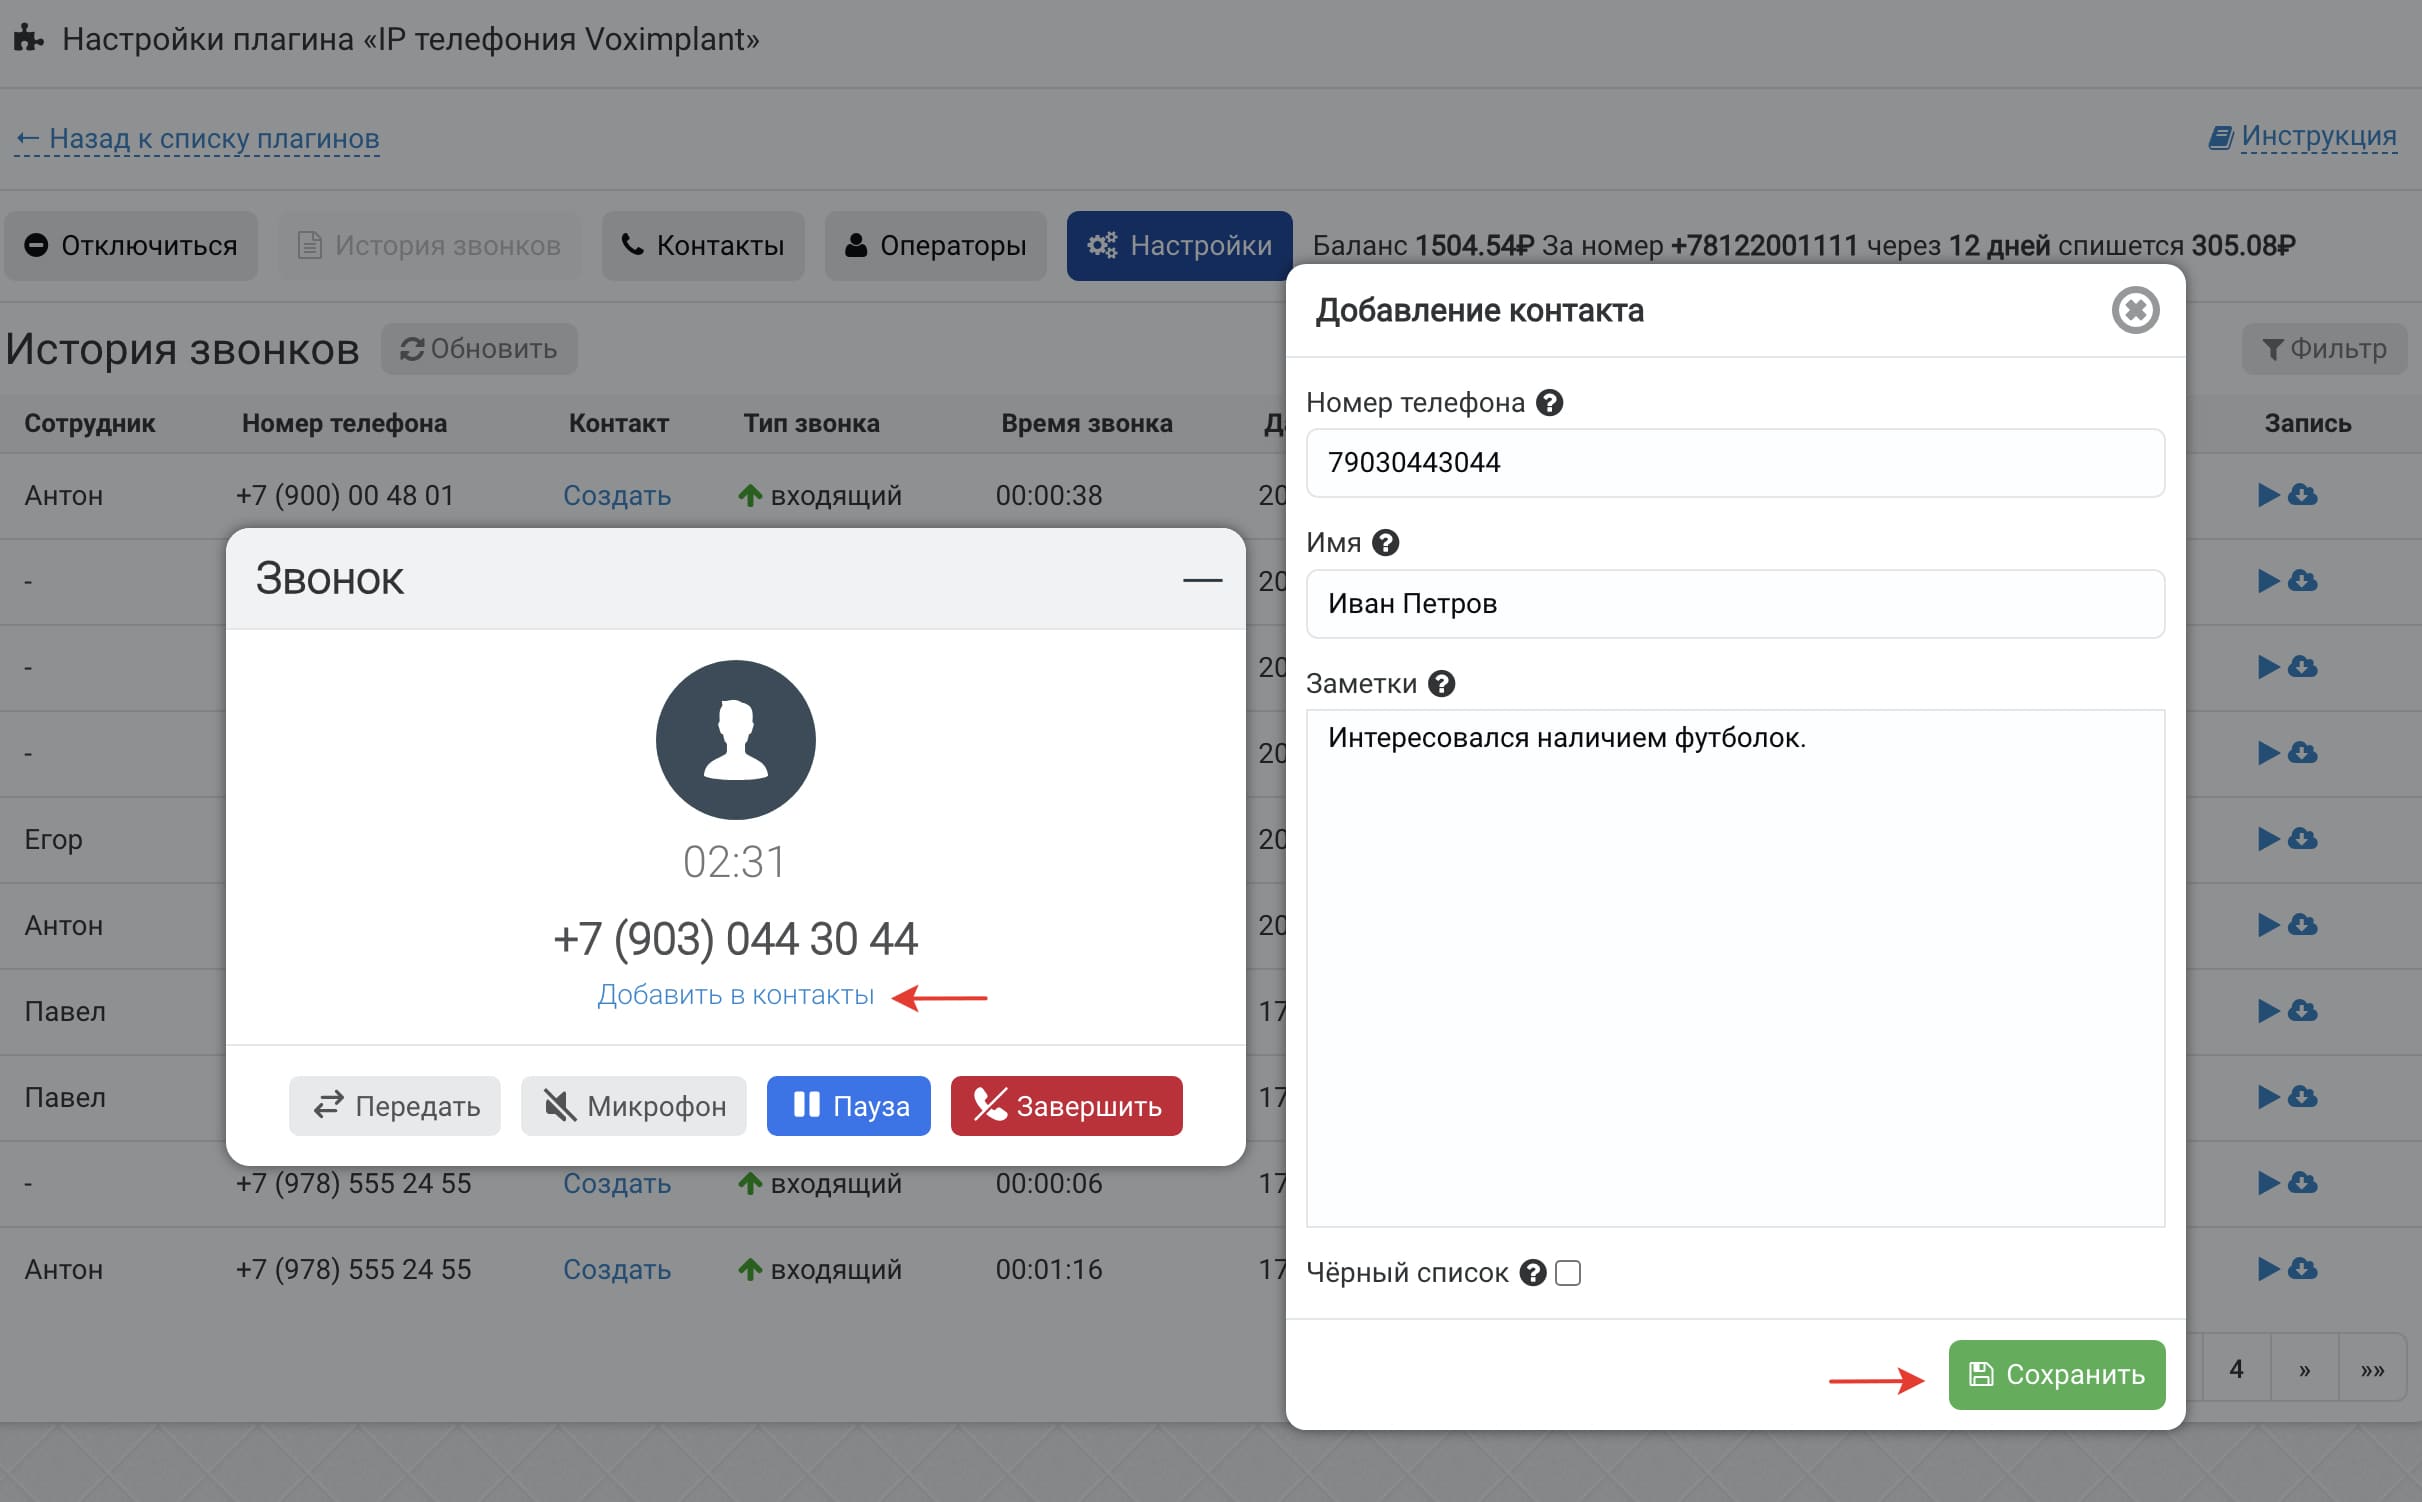Open help icon next to Чёрный список
This screenshot has height=1502, width=2422.
(x=1533, y=1273)
